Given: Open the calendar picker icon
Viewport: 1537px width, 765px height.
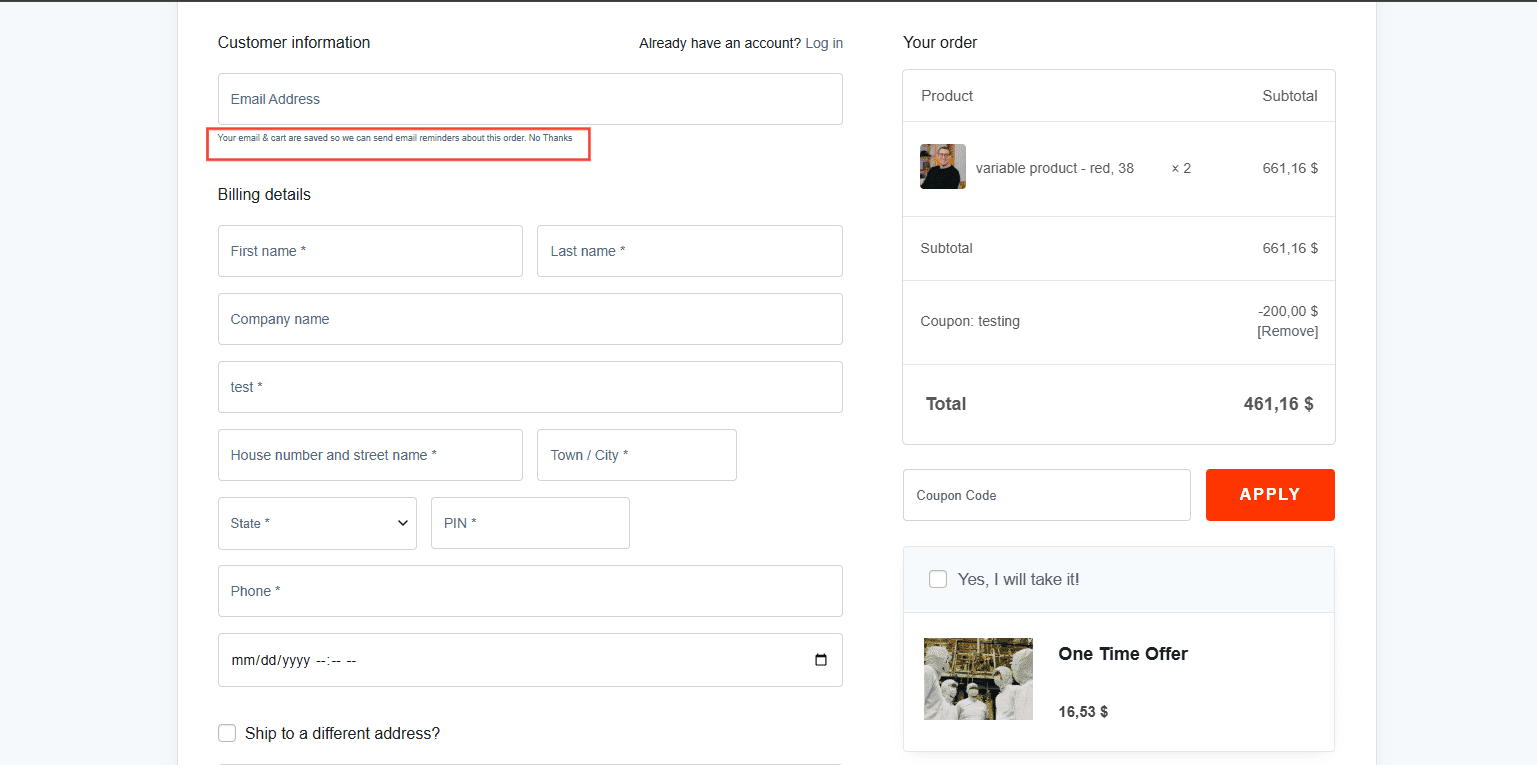Looking at the screenshot, I should [x=821, y=660].
